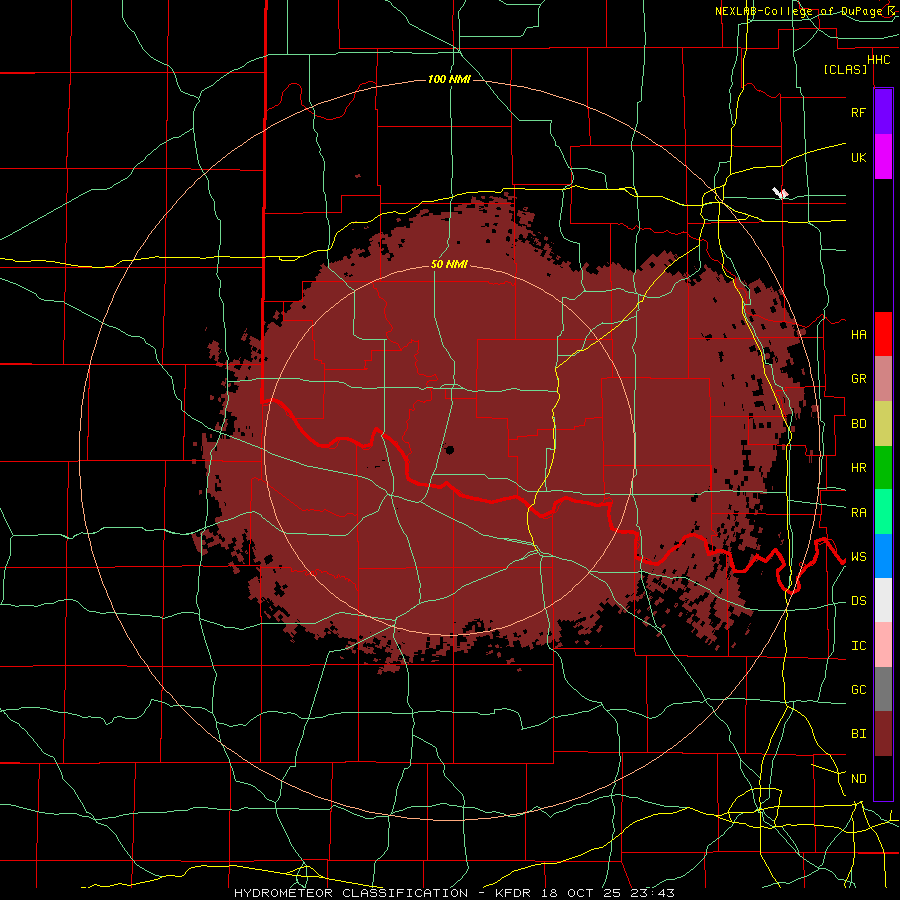Click the UK magenta legend swatch
This screenshot has height=900, width=900.
coord(883,157)
